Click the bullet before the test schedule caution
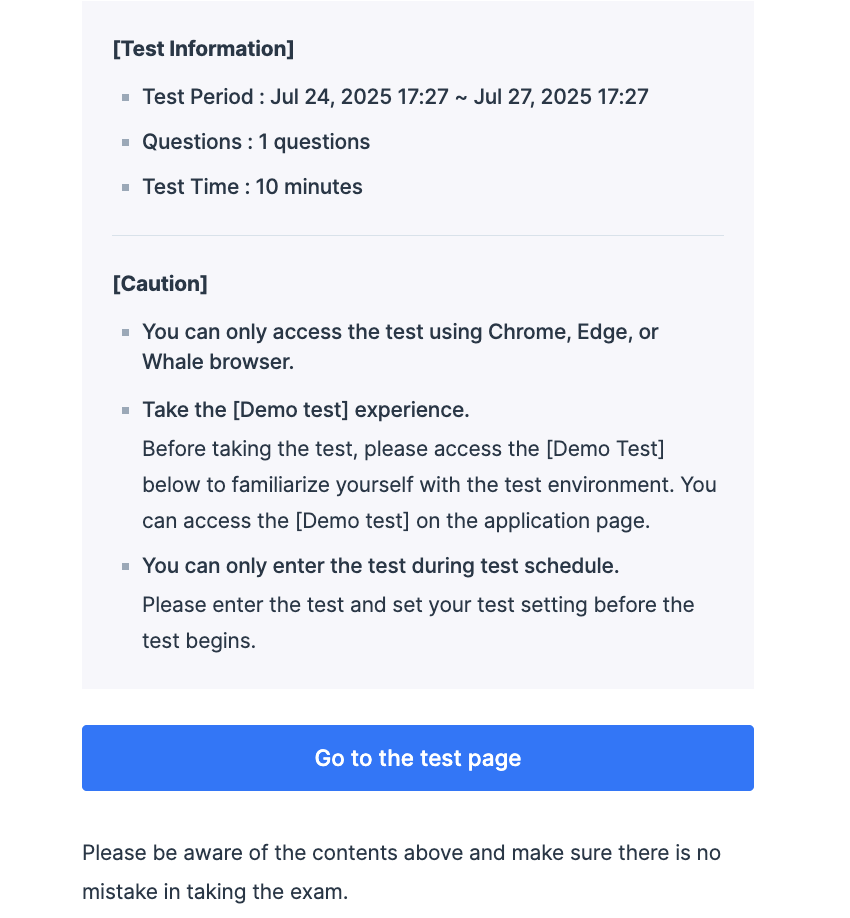The width and height of the screenshot is (850, 918). click(125, 566)
